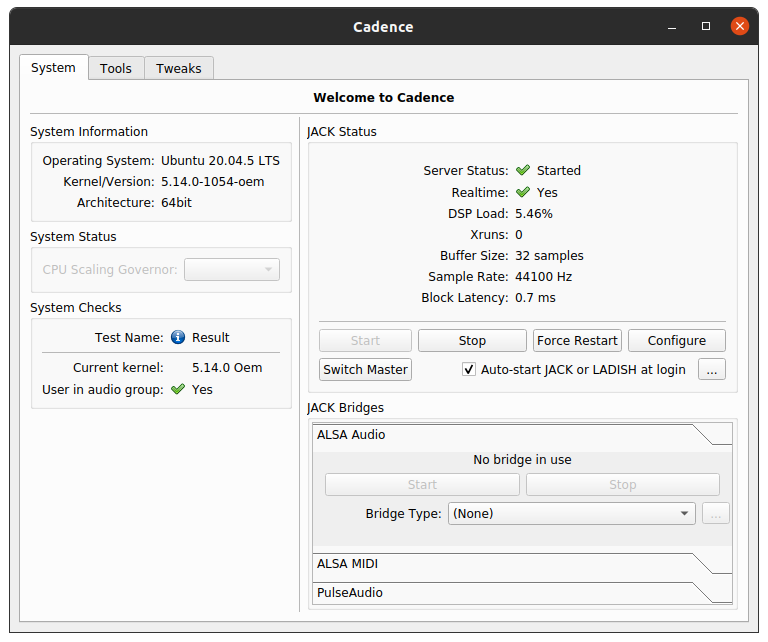Screen dimensions: 768x642
Task: Click the Server Status green checkmark icon
Action: [x=523, y=170]
